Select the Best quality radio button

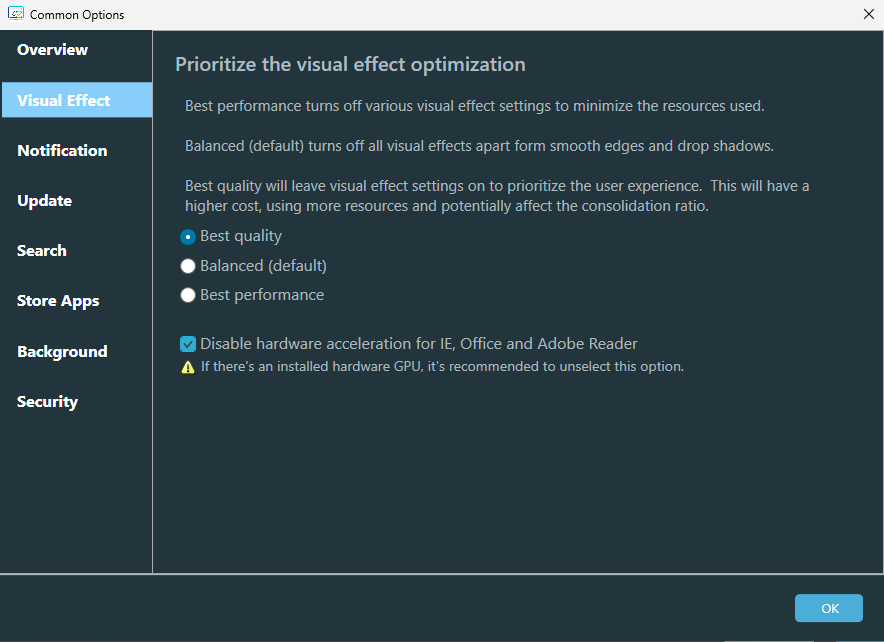pyautogui.click(x=188, y=237)
